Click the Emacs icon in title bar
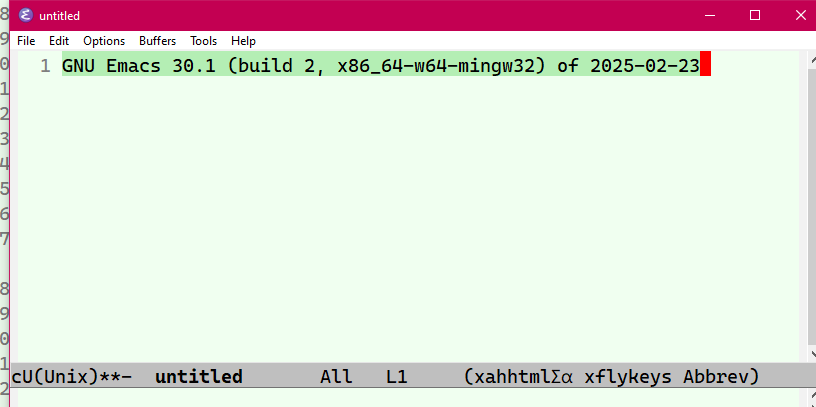Image resolution: width=816 pixels, height=407 pixels. tap(26, 16)
